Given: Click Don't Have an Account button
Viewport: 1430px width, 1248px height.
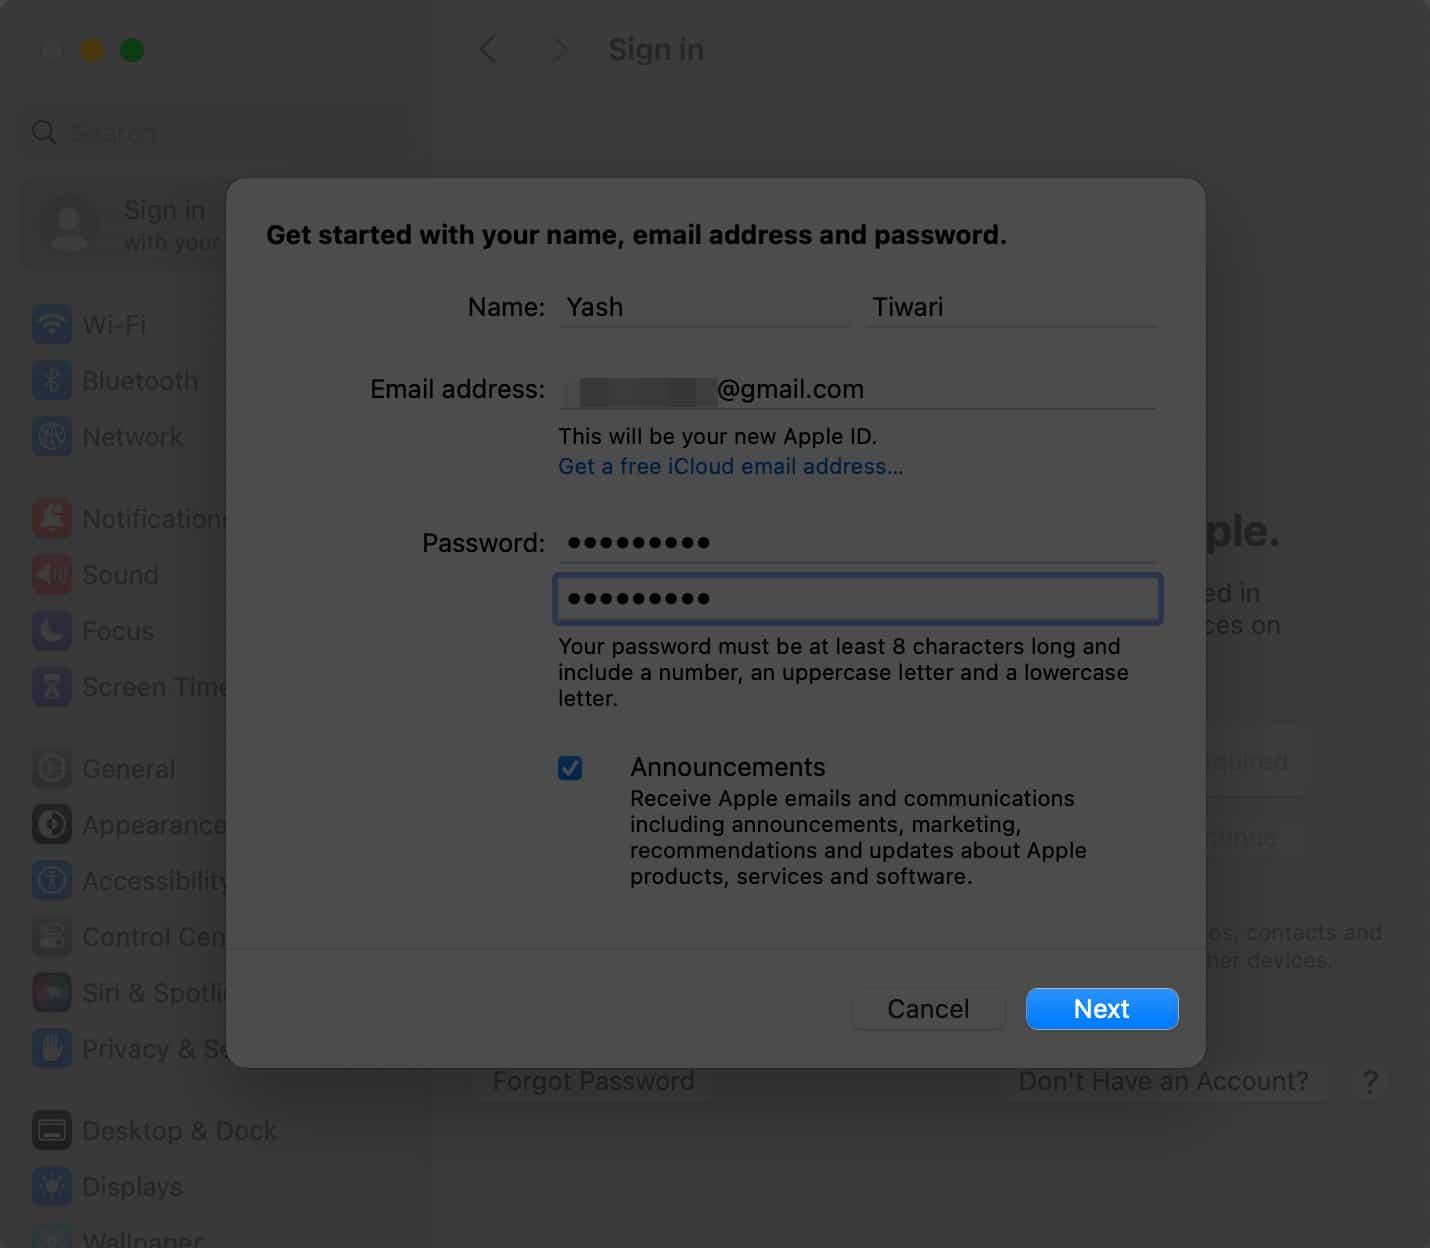Looking at the screenshot, I should point(1163,1081).
